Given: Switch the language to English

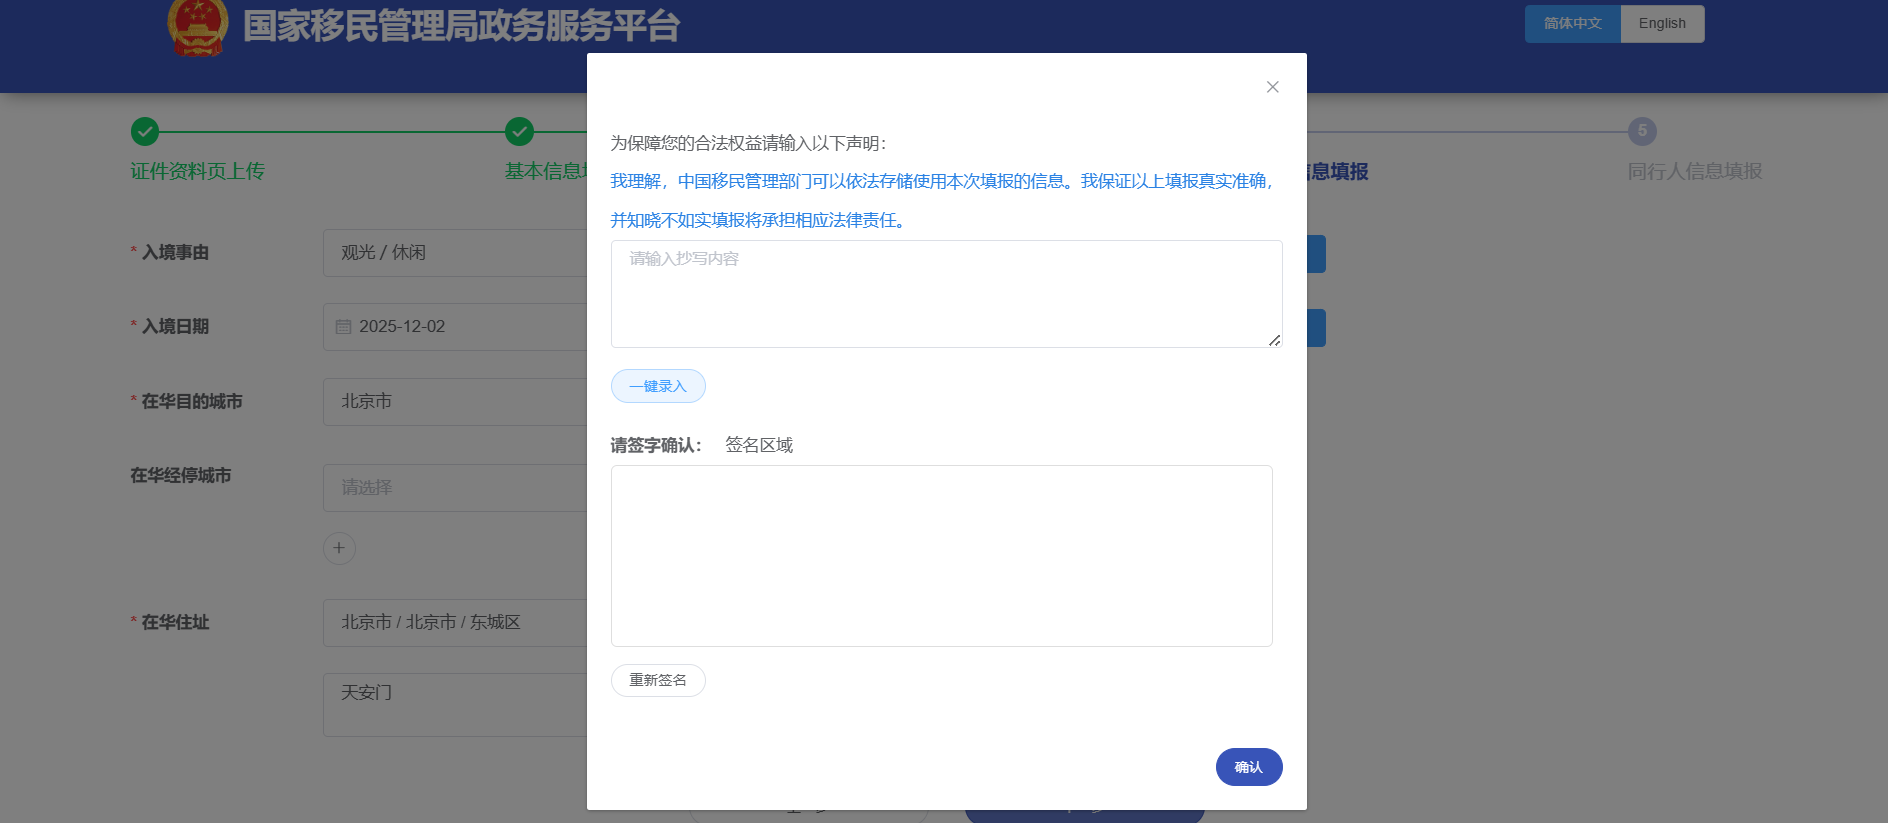Looking at the screenshot, I should (x=1662, y=23).
